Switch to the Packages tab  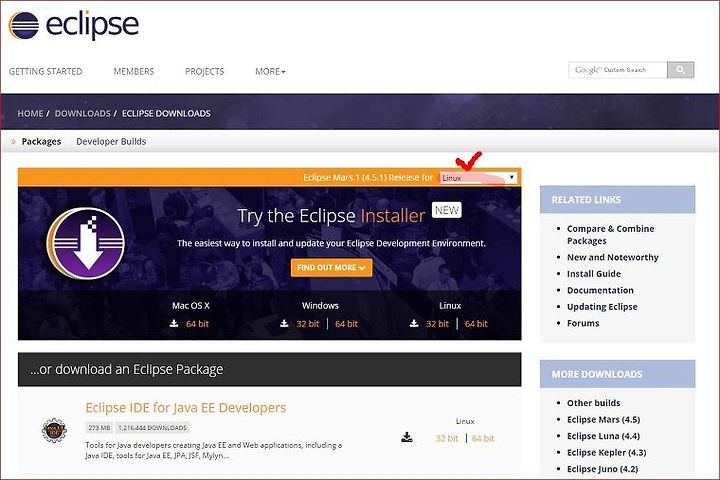tap(41, 141)
